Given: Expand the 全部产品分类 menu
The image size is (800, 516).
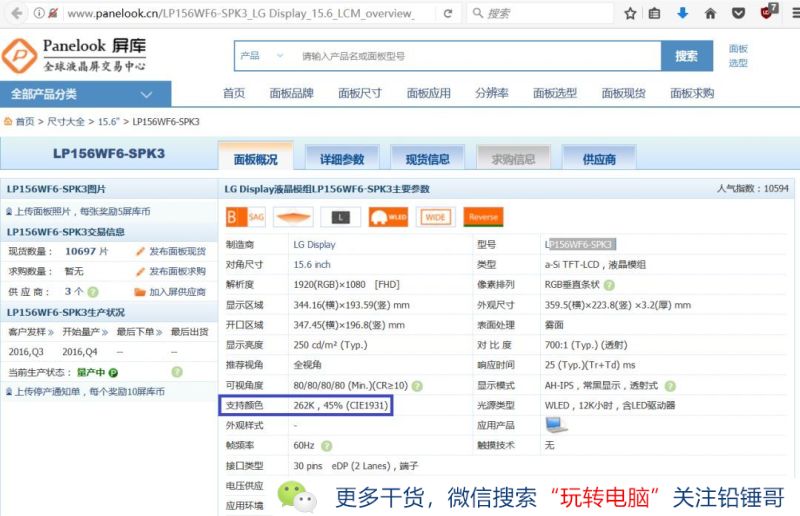Looking at the screenshot, I should point(85,94).
